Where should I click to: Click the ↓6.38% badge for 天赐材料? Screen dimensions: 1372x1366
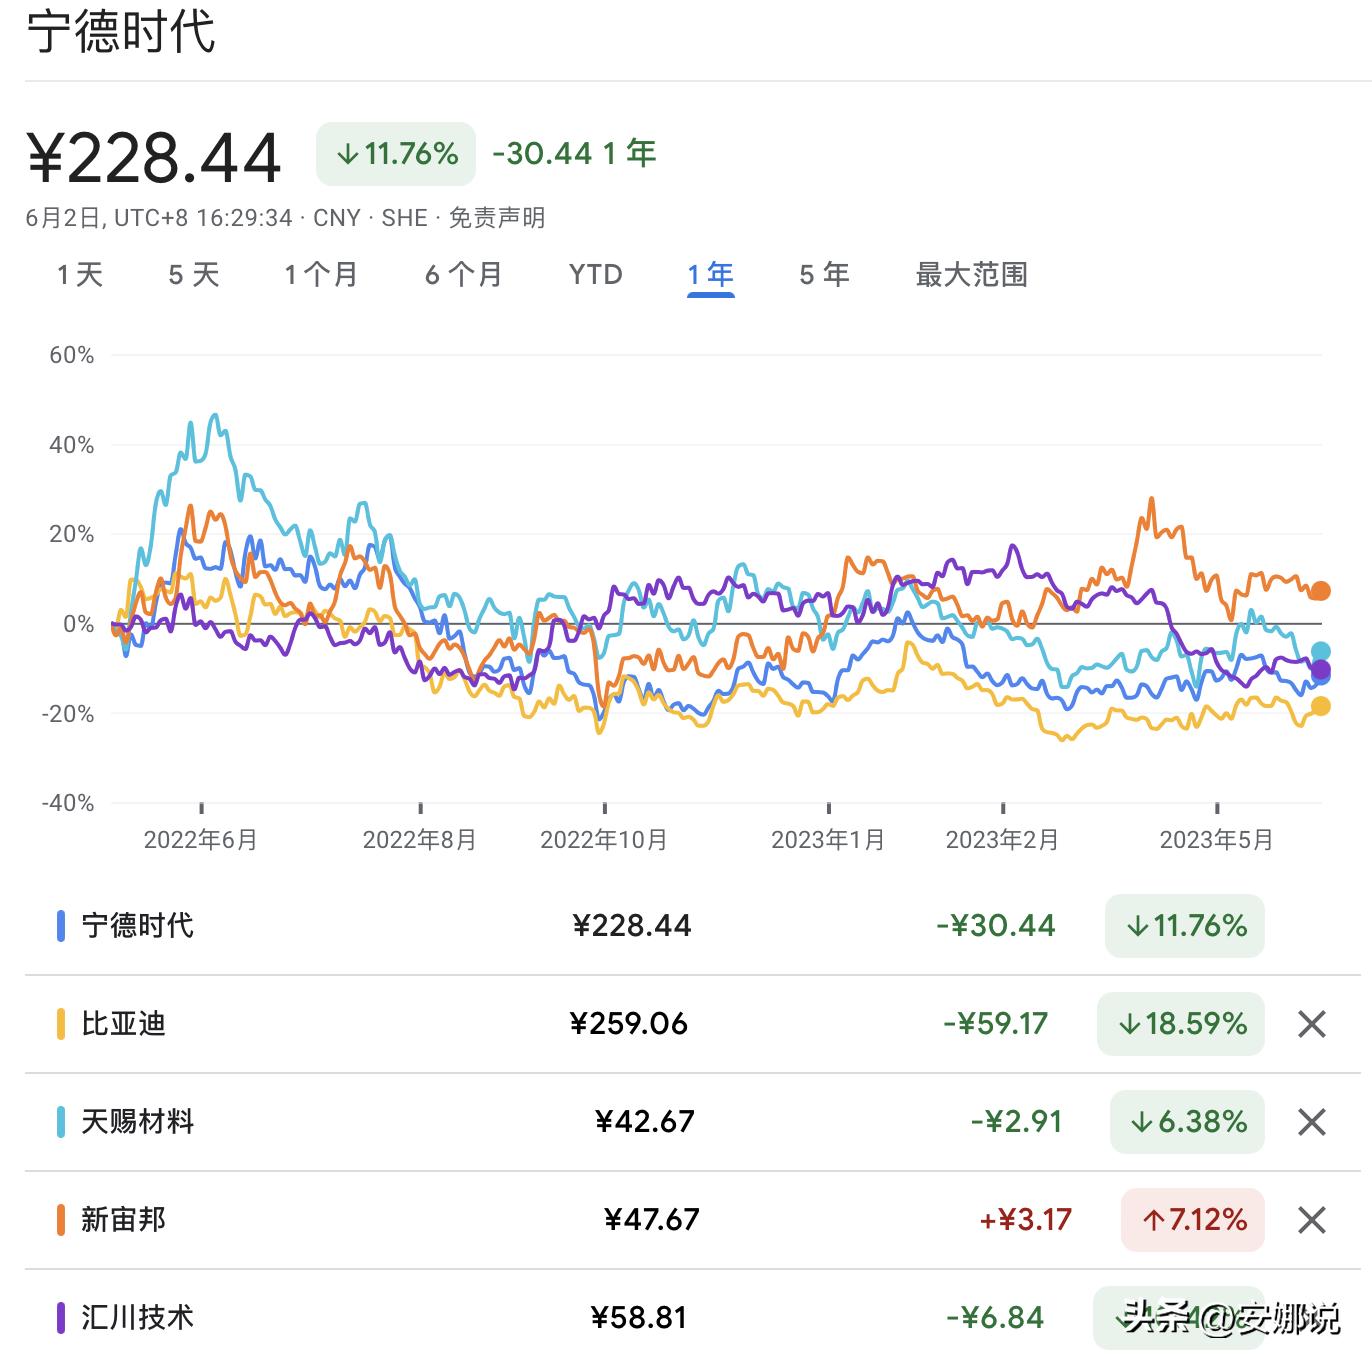click(x=1187, y=1122)
